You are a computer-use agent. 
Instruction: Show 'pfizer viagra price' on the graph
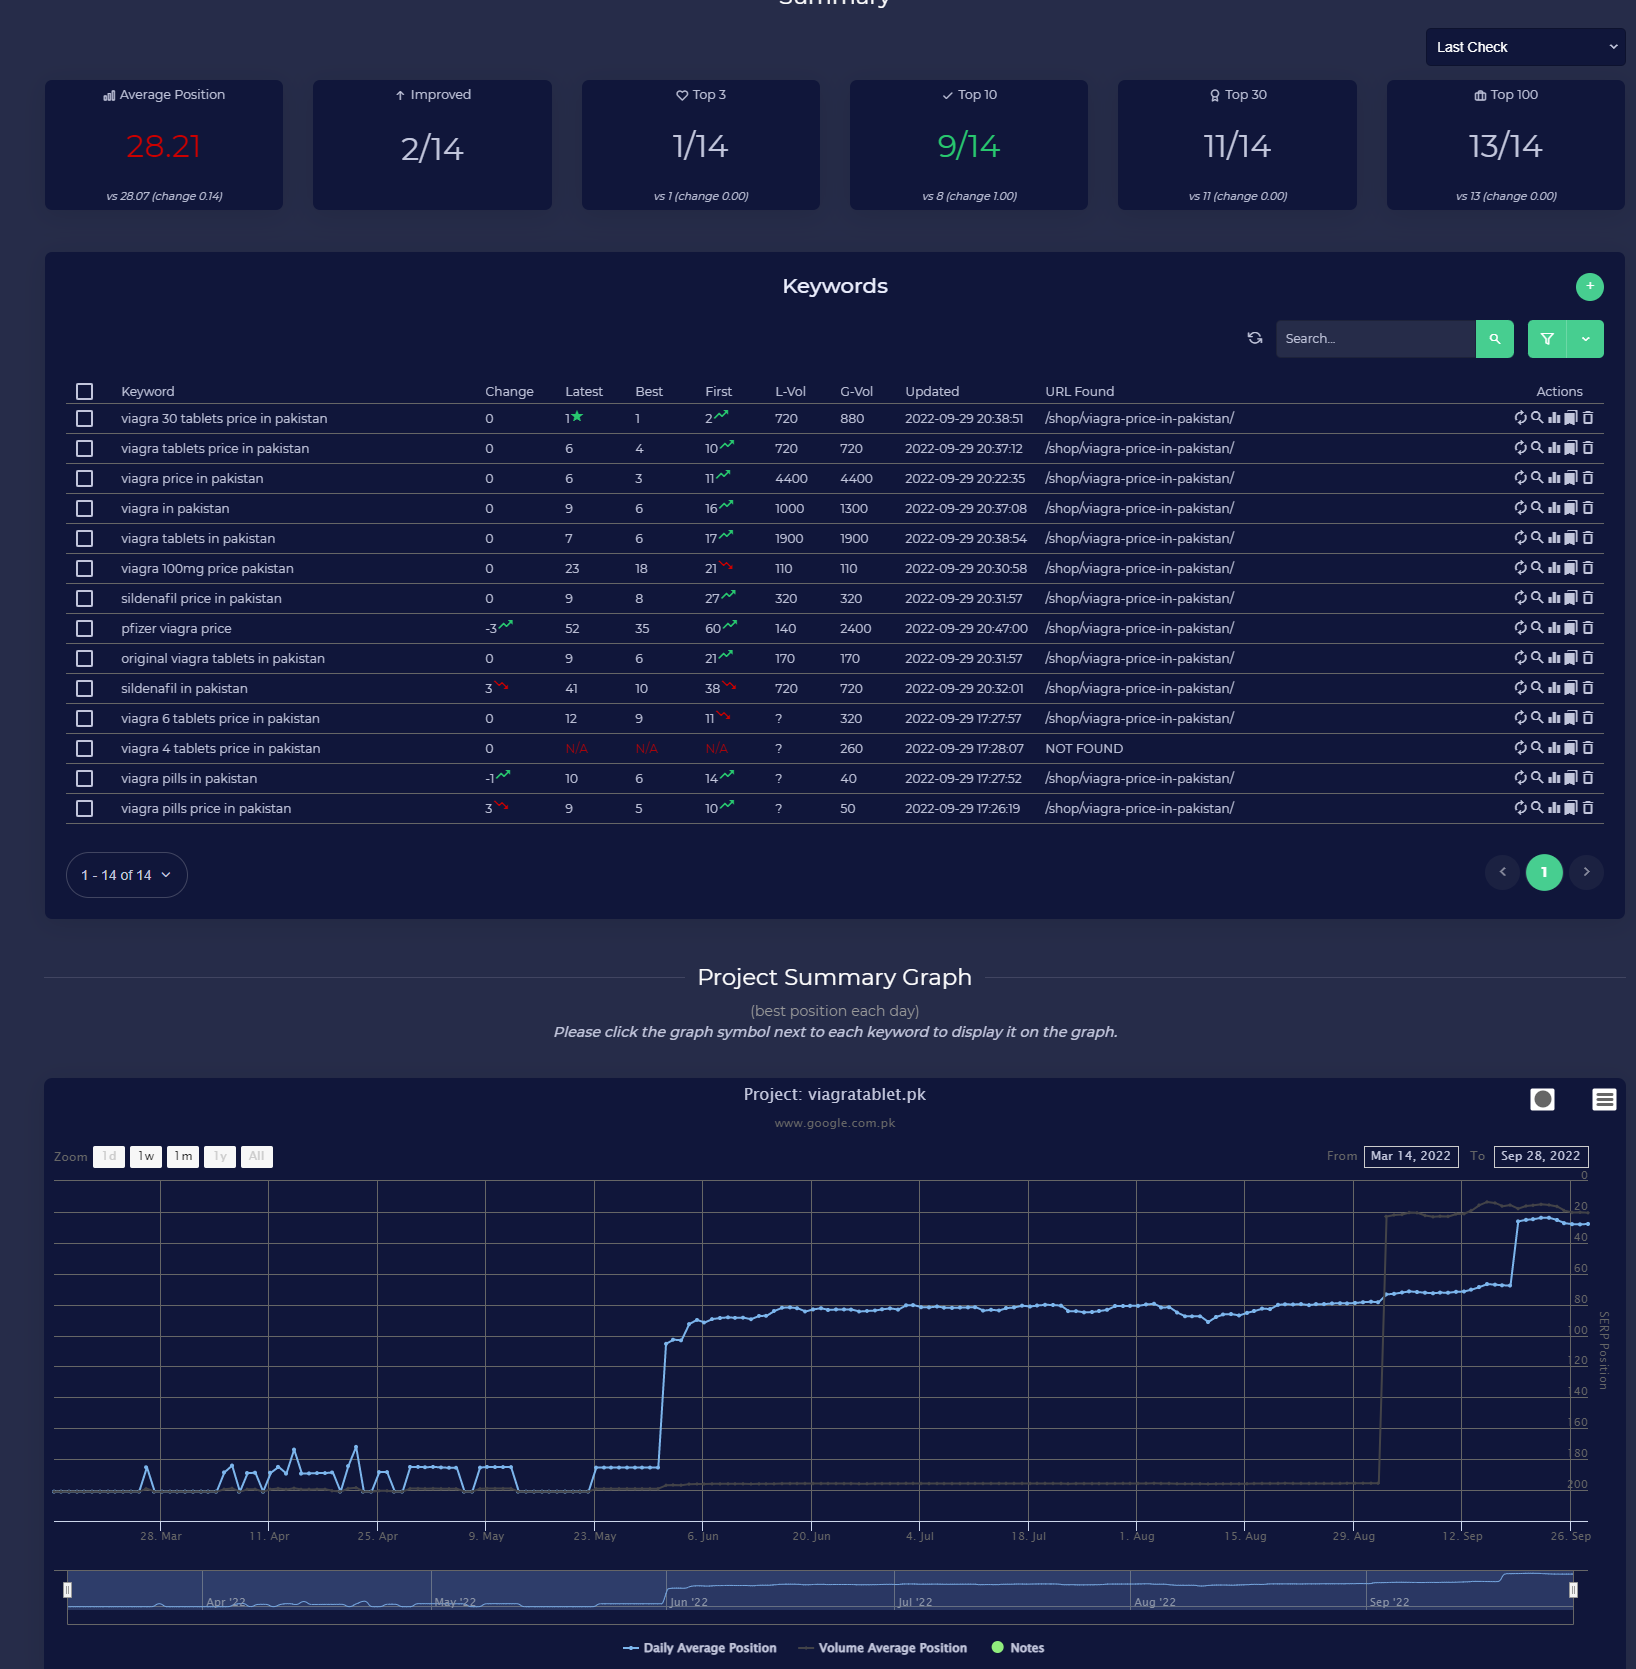tap(1554, 628)
